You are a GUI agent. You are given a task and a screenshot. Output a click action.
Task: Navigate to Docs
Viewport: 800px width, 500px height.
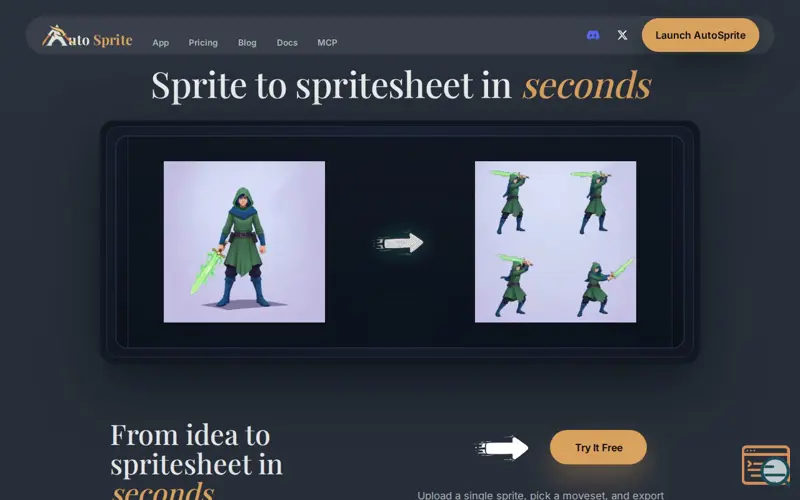coord(287,43)
